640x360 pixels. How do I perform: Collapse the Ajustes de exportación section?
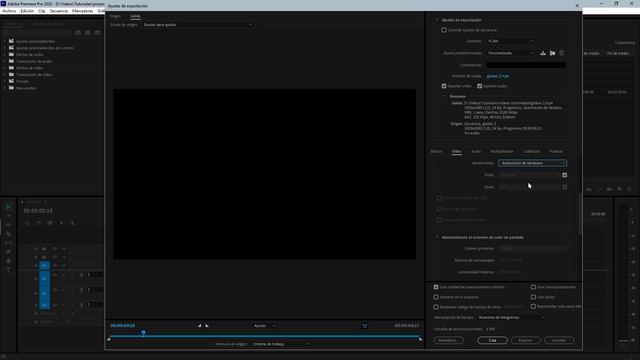click(x=437, y=20)
